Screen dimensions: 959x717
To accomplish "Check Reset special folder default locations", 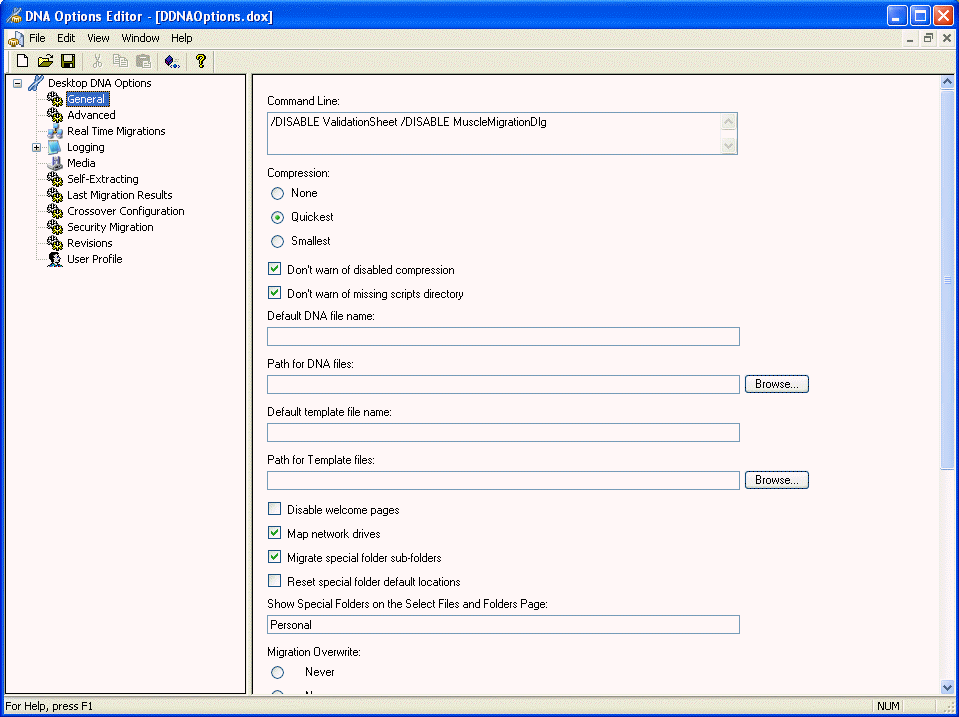I will [275, 581].
